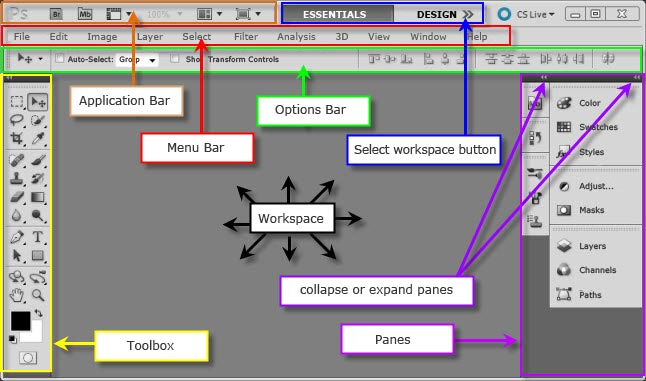
Task: Select the Zoom magnifier tool
Action: tap(37, 295)
